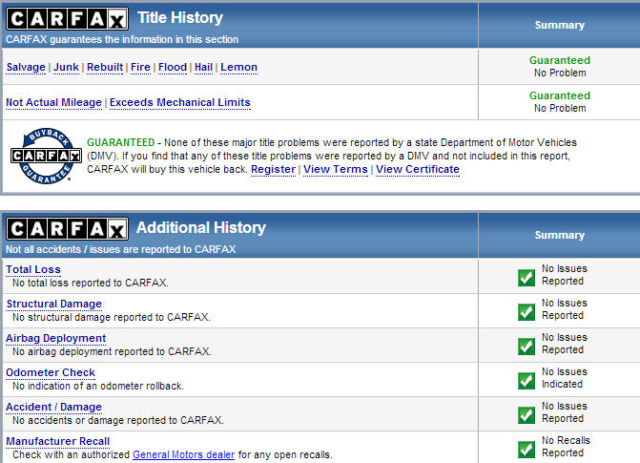
Task: Open the Flood title link
Action: pos(172,67)
